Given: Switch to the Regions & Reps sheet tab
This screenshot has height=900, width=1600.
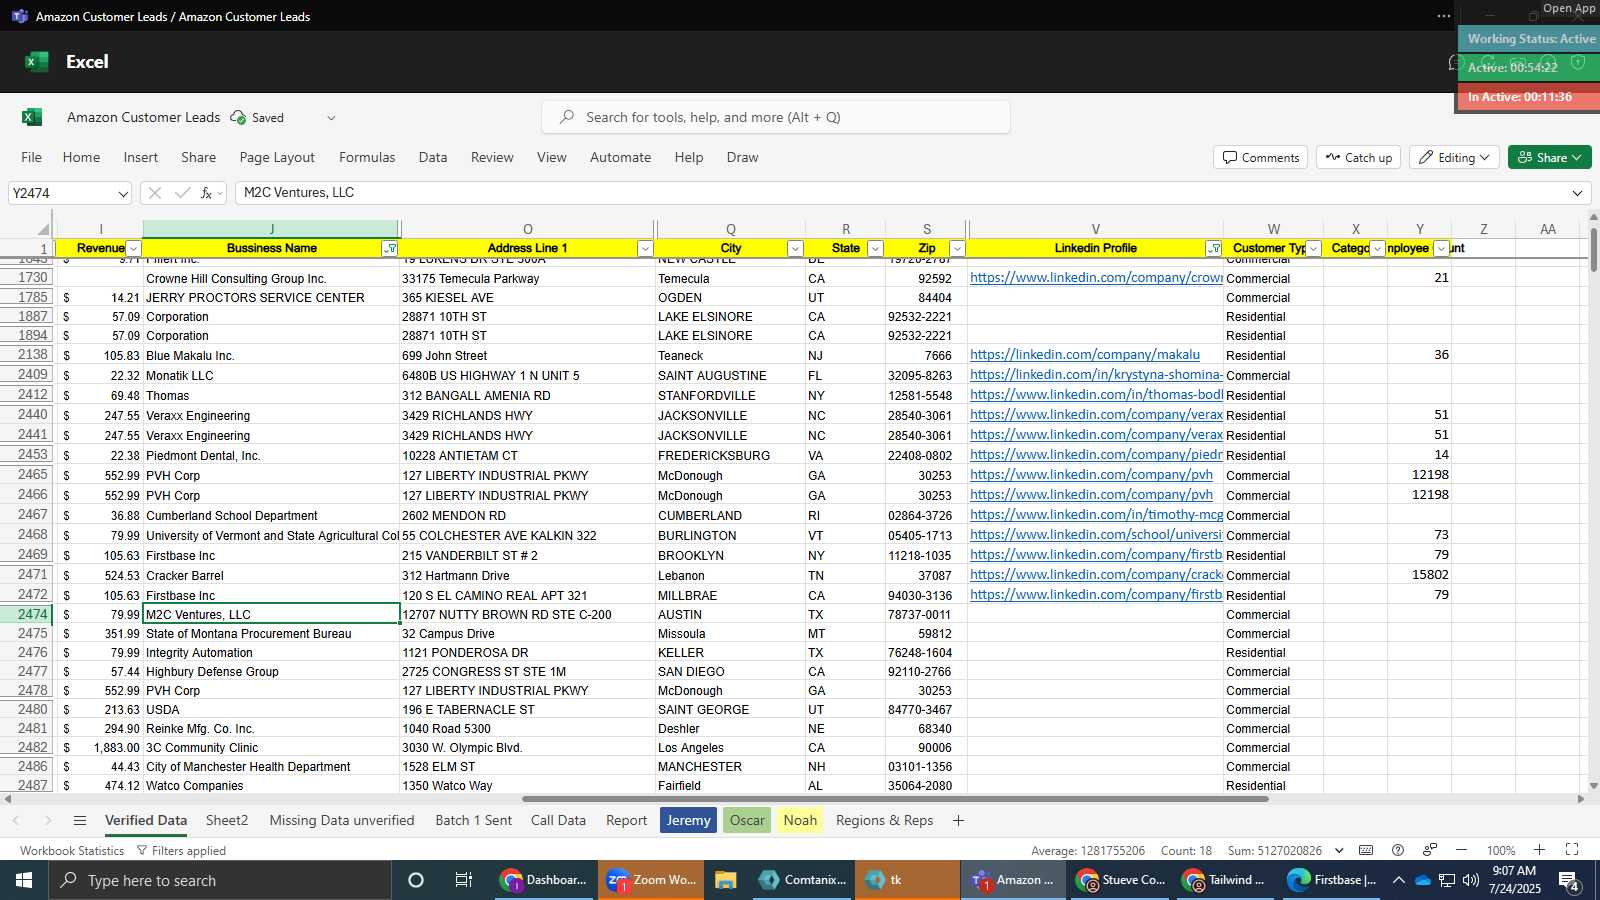Looking at the screenshot, I should 884,821.
